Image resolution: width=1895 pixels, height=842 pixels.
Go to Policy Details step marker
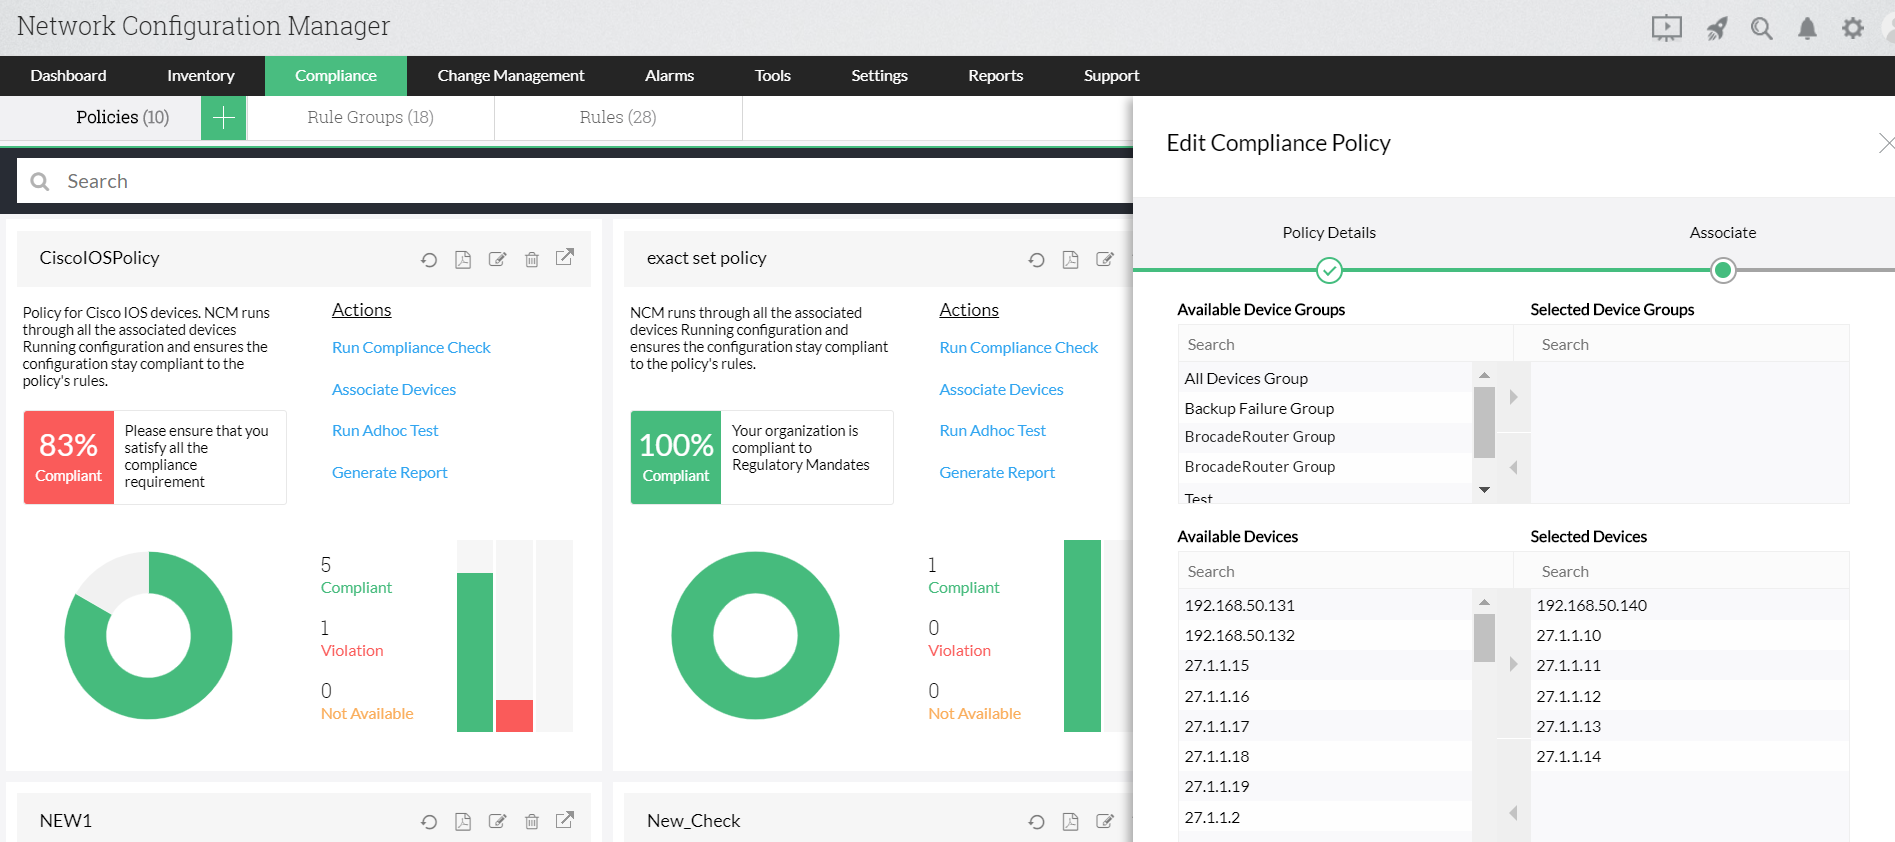tap(1329, 270)
